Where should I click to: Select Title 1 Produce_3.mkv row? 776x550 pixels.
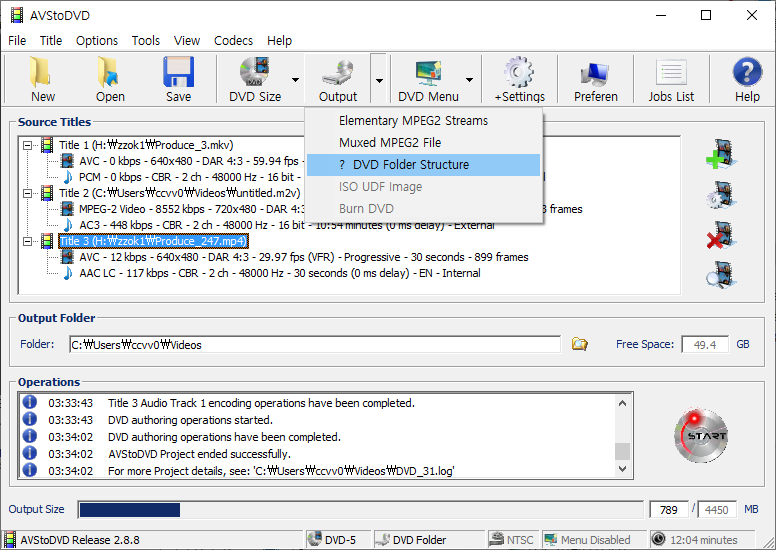(146, 145)
